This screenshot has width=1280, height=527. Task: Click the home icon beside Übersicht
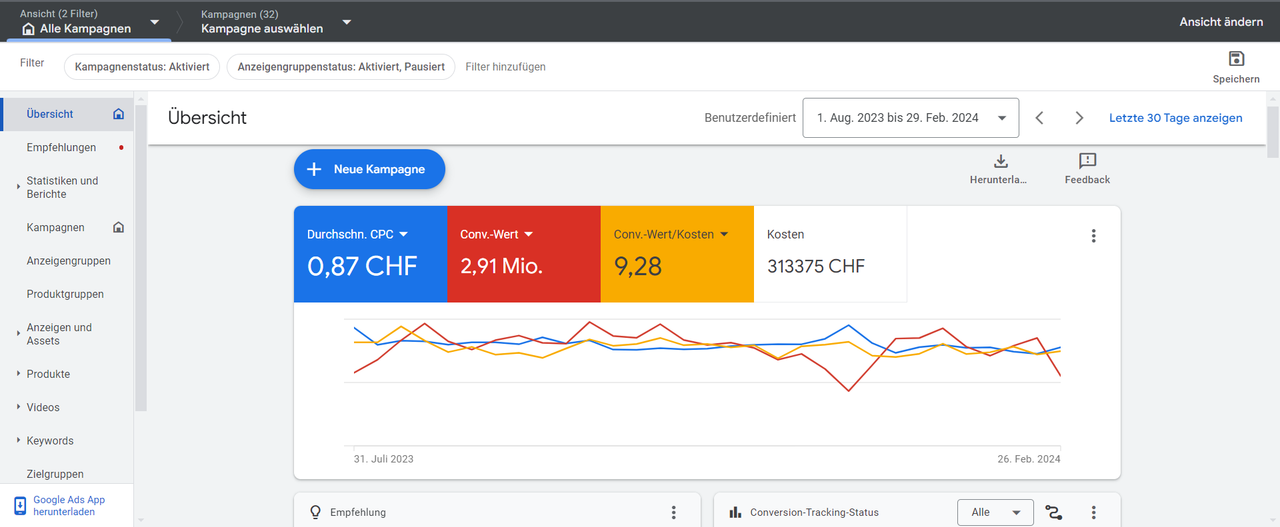pyautogui.click(x=118, y=114)
